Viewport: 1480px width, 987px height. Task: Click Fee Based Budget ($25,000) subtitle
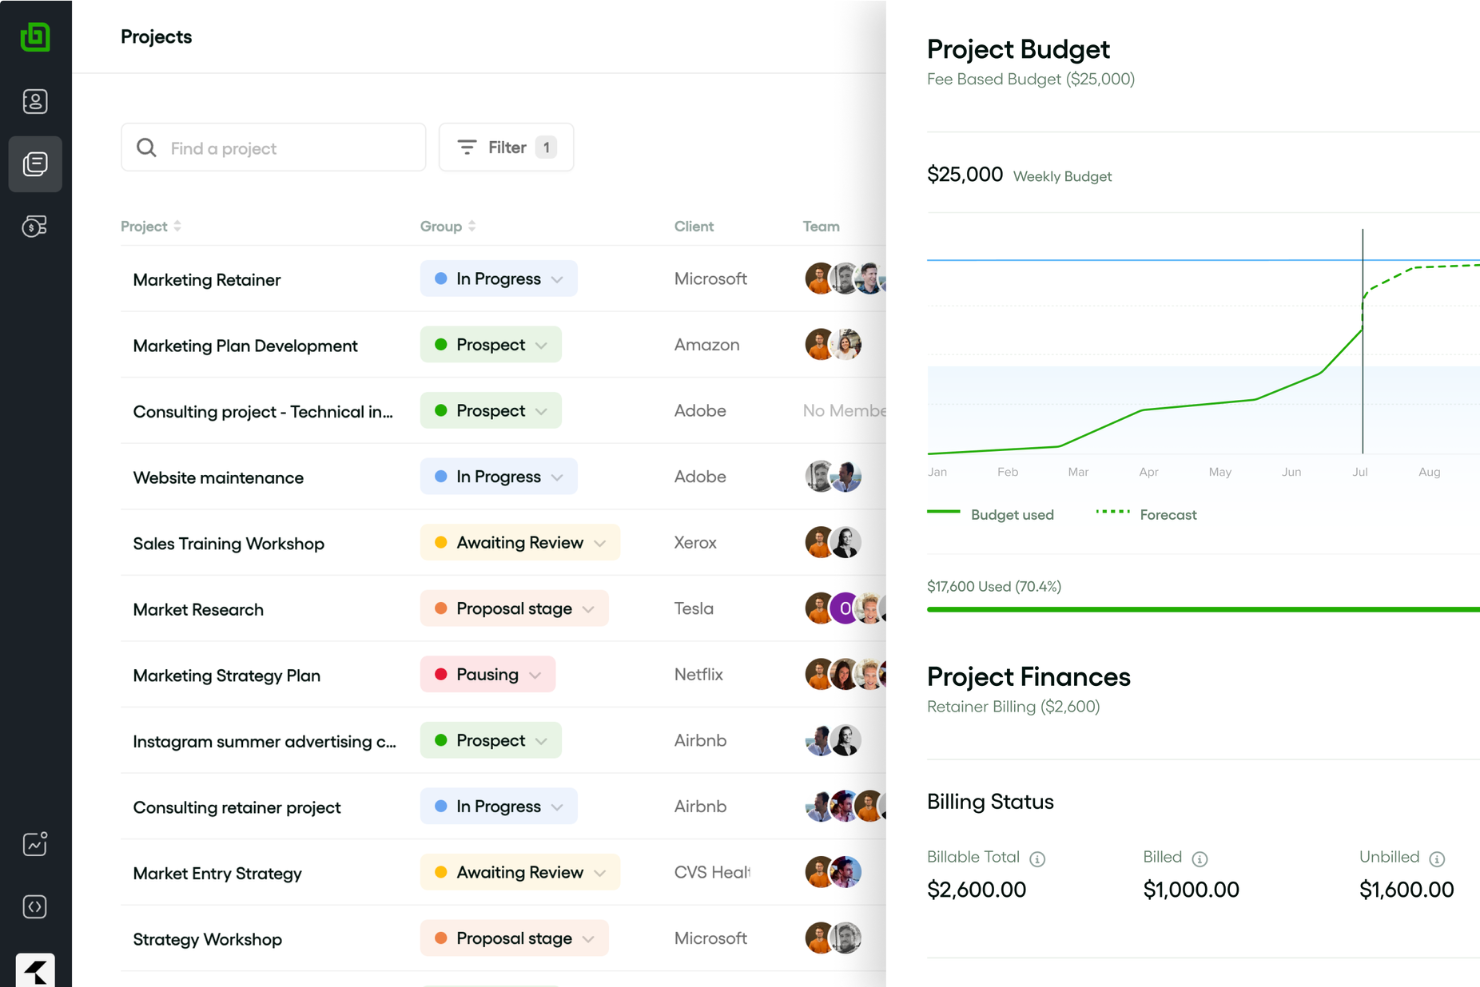click(x=1031, y=79)
